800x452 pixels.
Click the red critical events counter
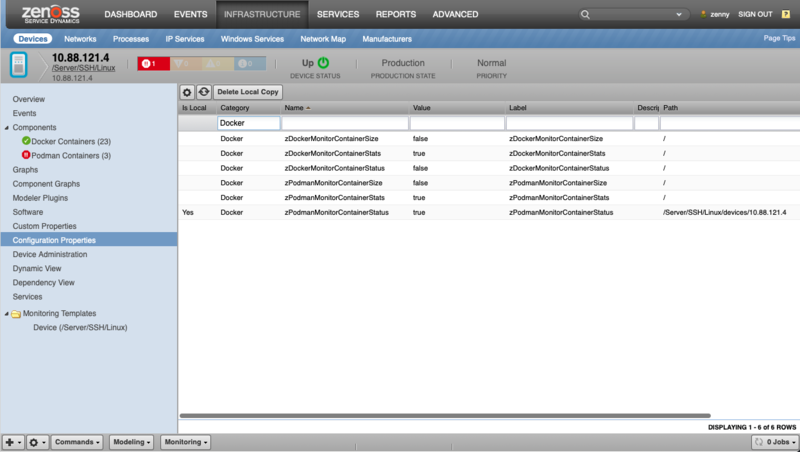click(154, 63)
